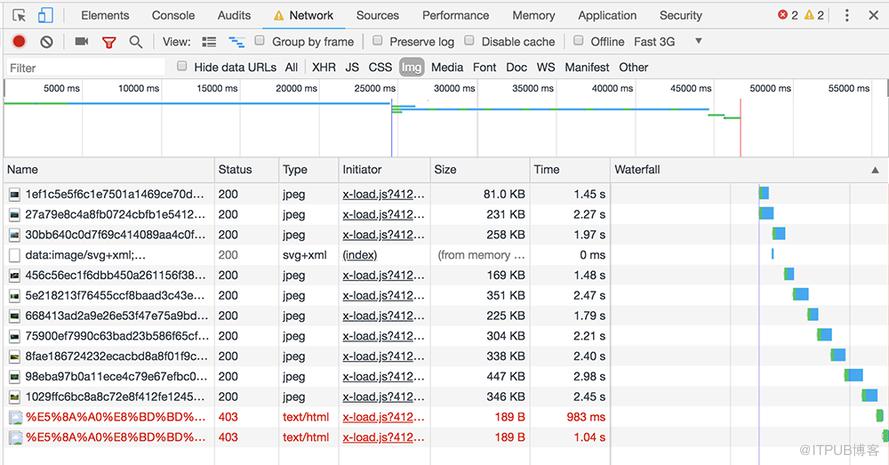The width and height of the screenshot is (889, 465).
Task: Click the 25000 ms timeline overview marker
Action: point(375,88)
